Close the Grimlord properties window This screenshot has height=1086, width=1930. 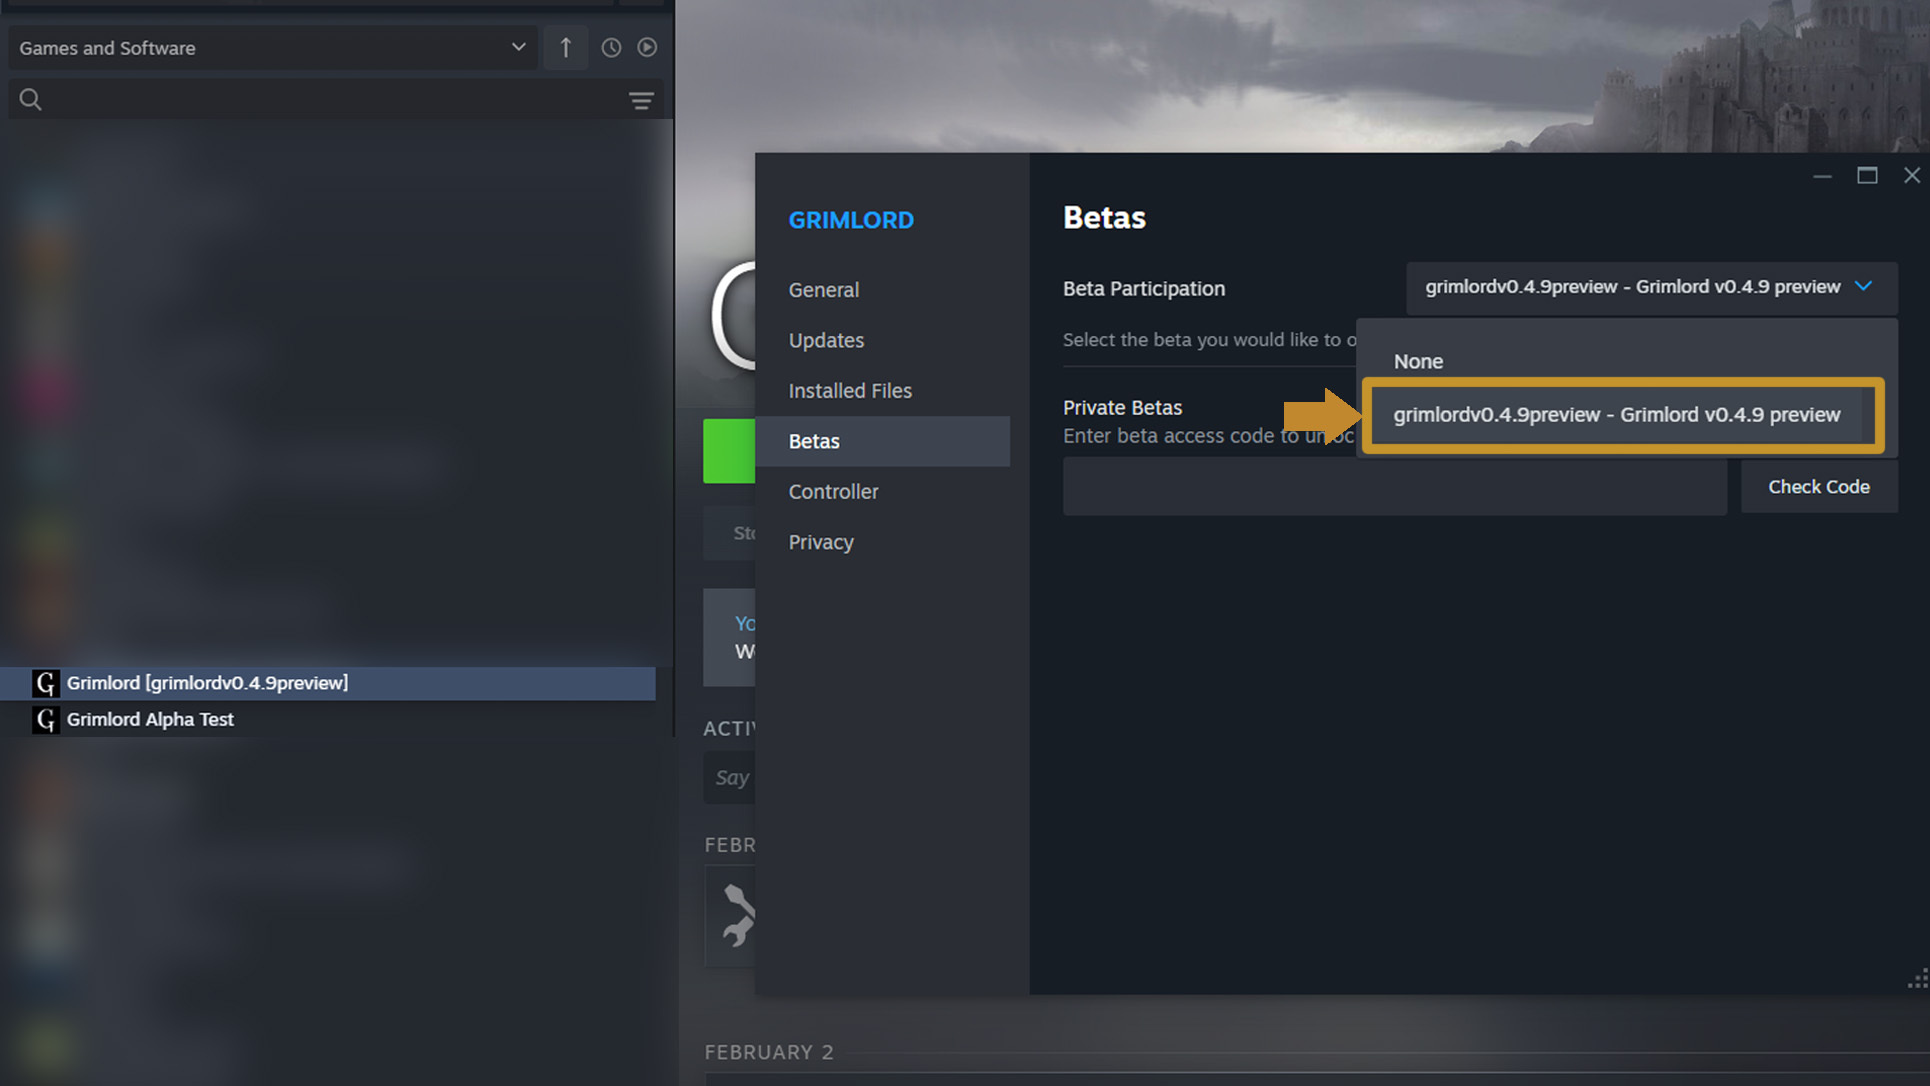[1911, 176]
